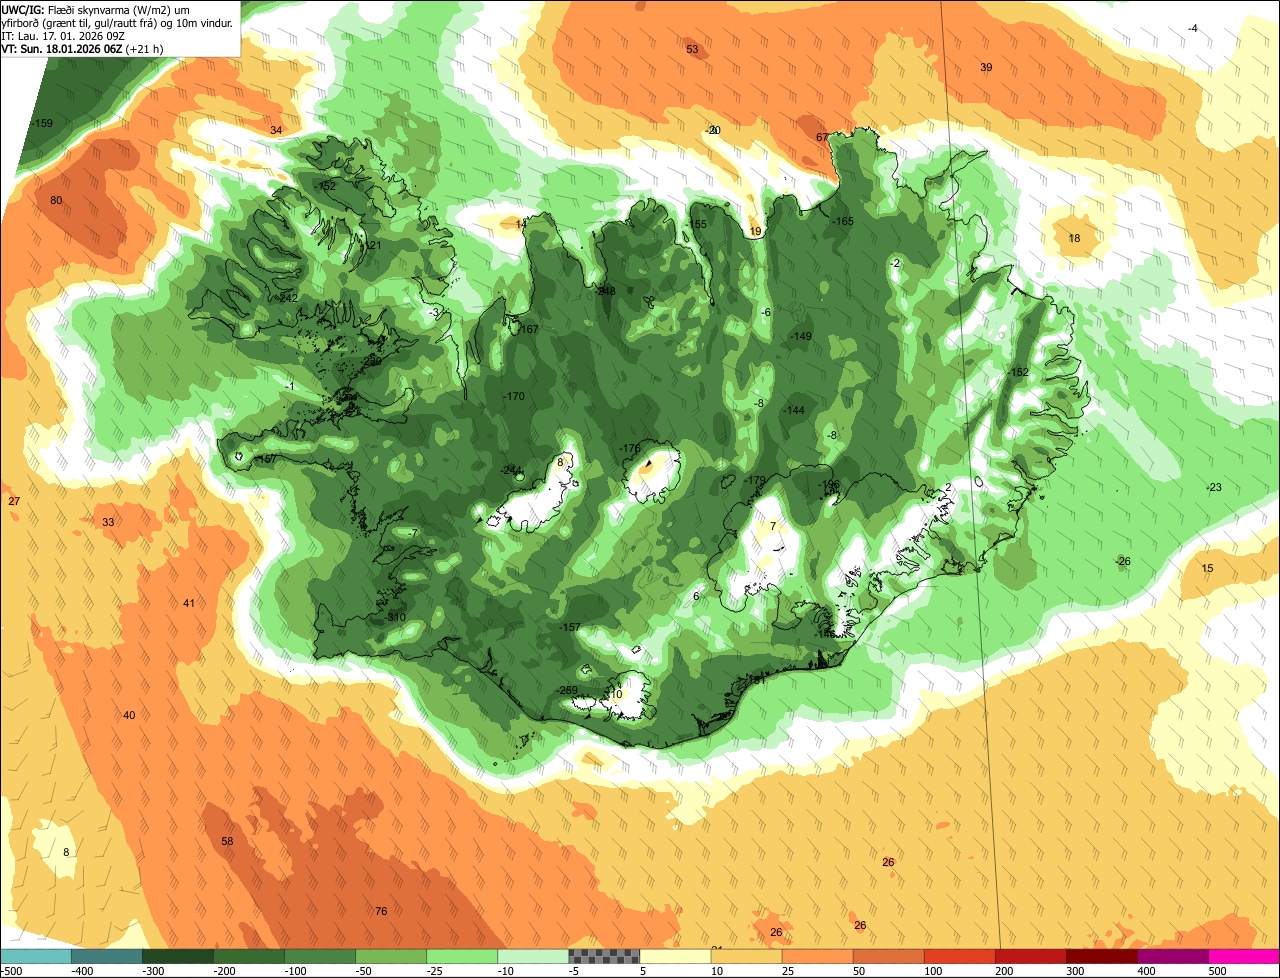The image size is (1280, 978).
Task: Click the purple swatch between 400 and 500
Action: point(1172,956)
